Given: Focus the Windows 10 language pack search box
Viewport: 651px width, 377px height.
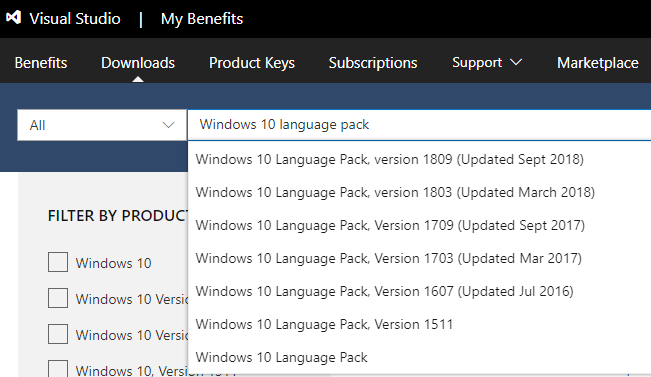Looking at the screenshot, I should click(419, 125).
